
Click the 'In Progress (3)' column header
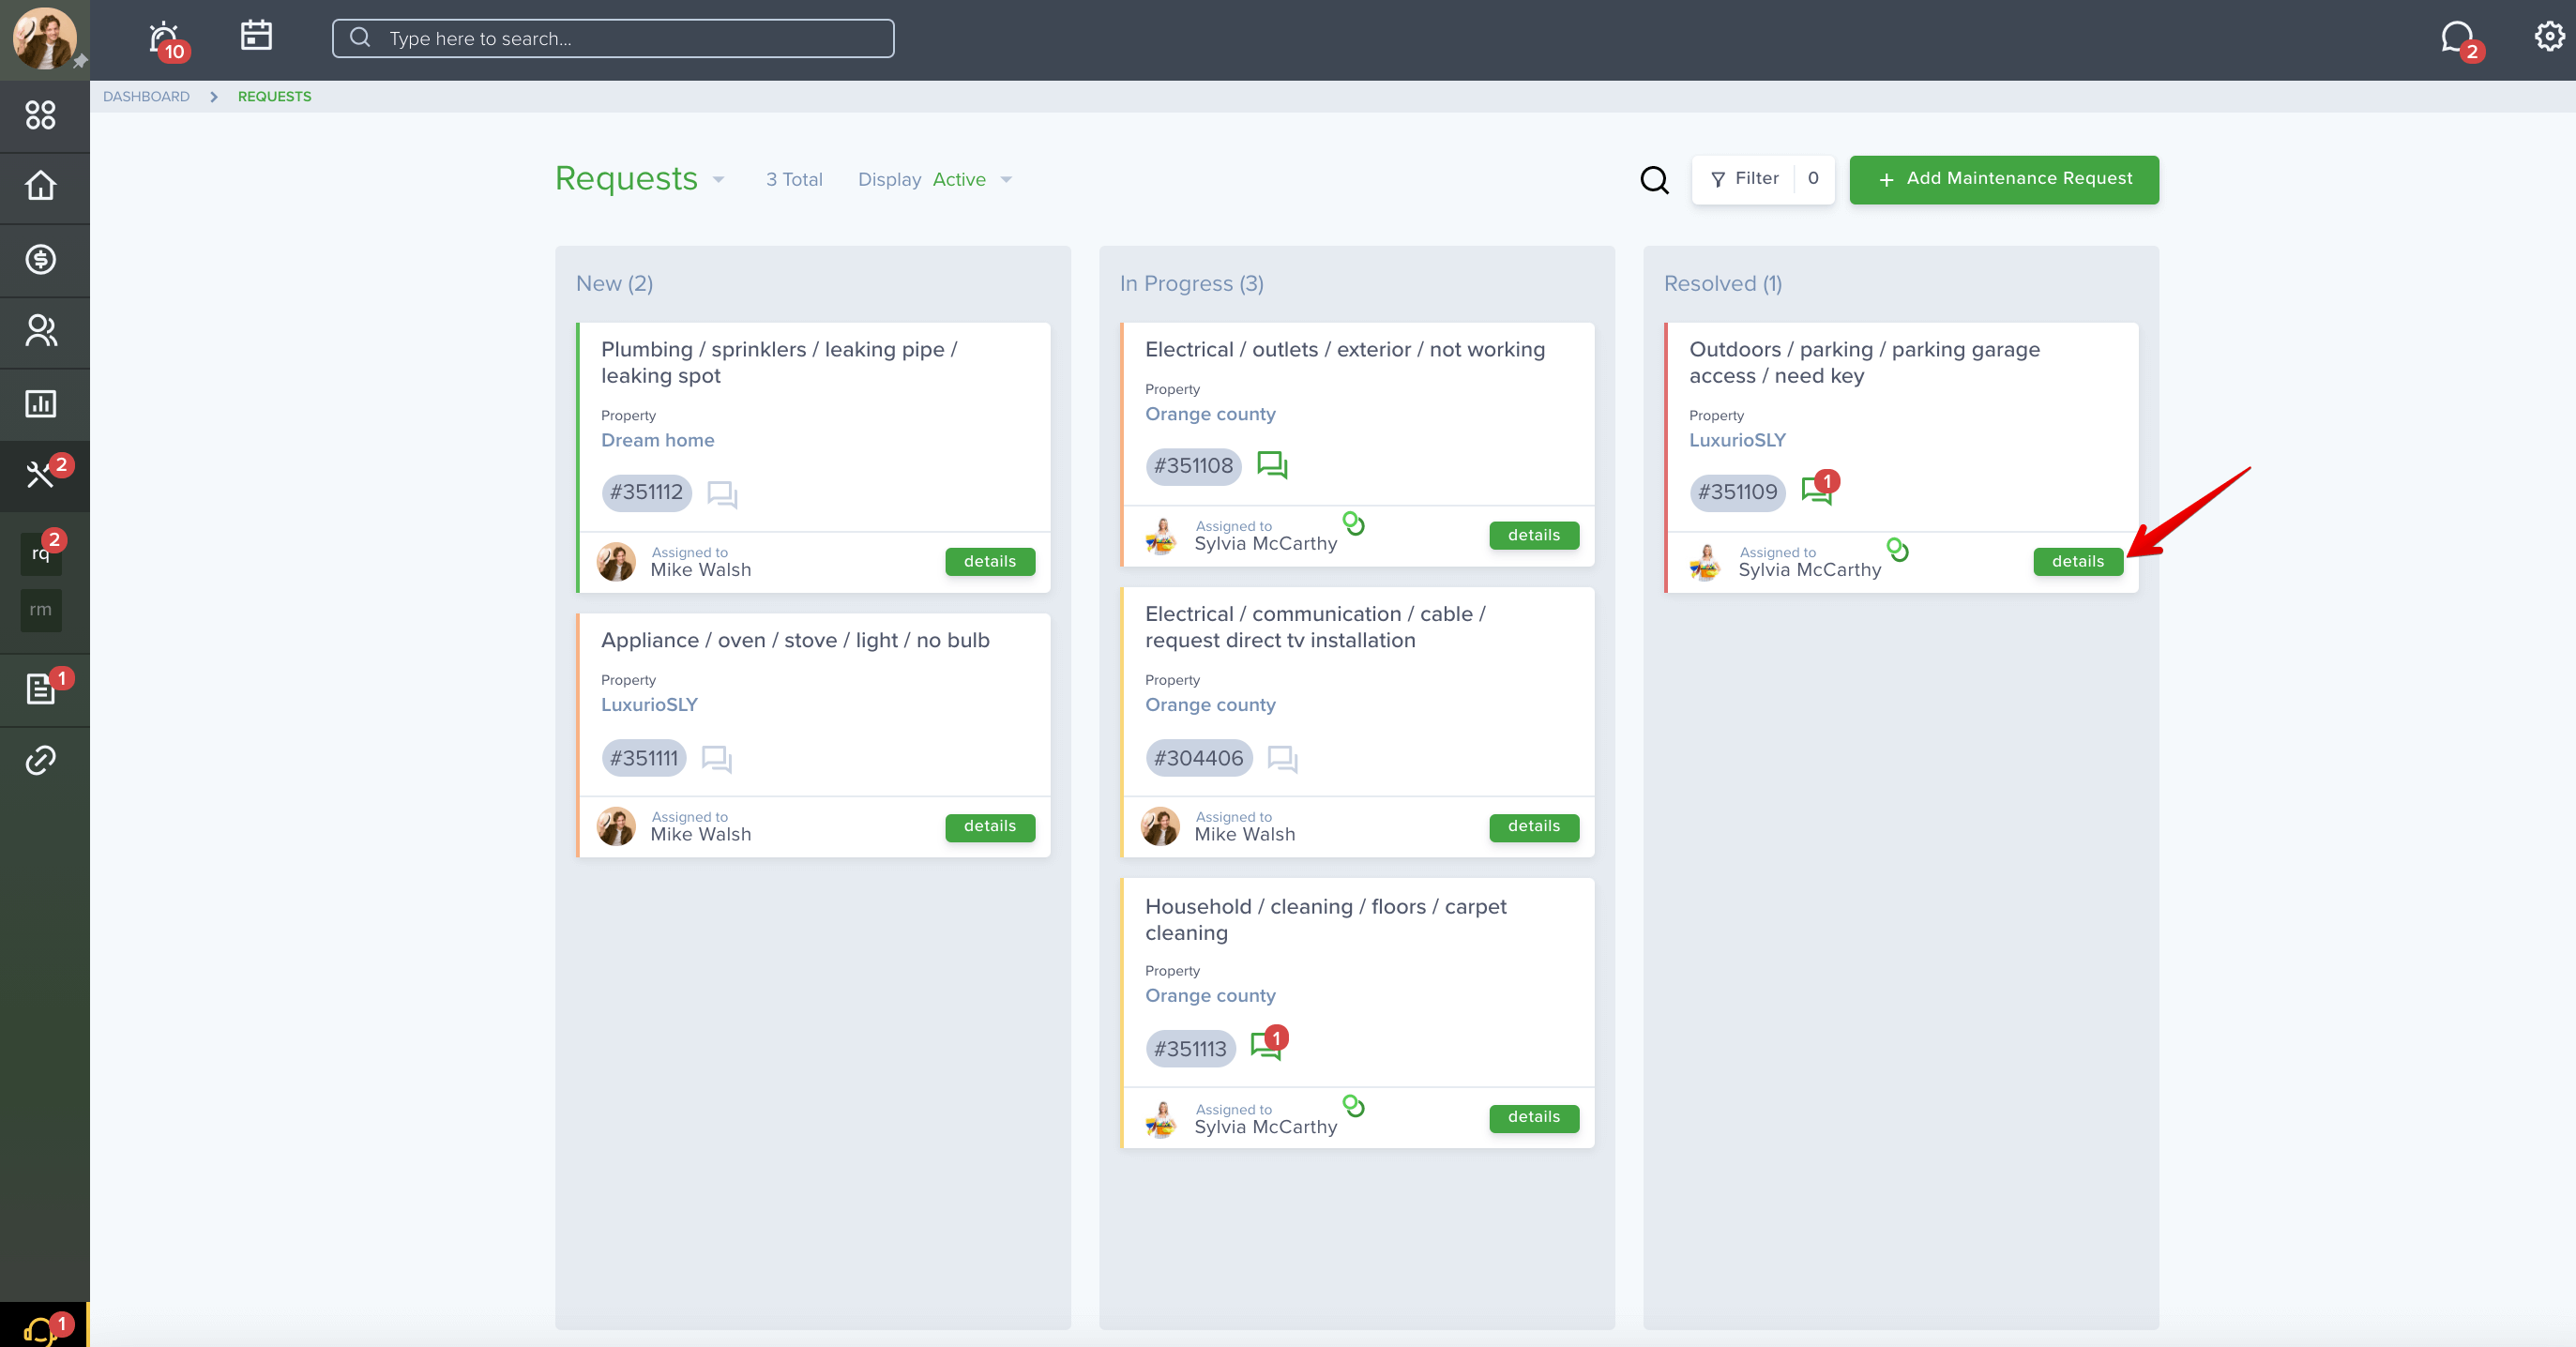1191,284
